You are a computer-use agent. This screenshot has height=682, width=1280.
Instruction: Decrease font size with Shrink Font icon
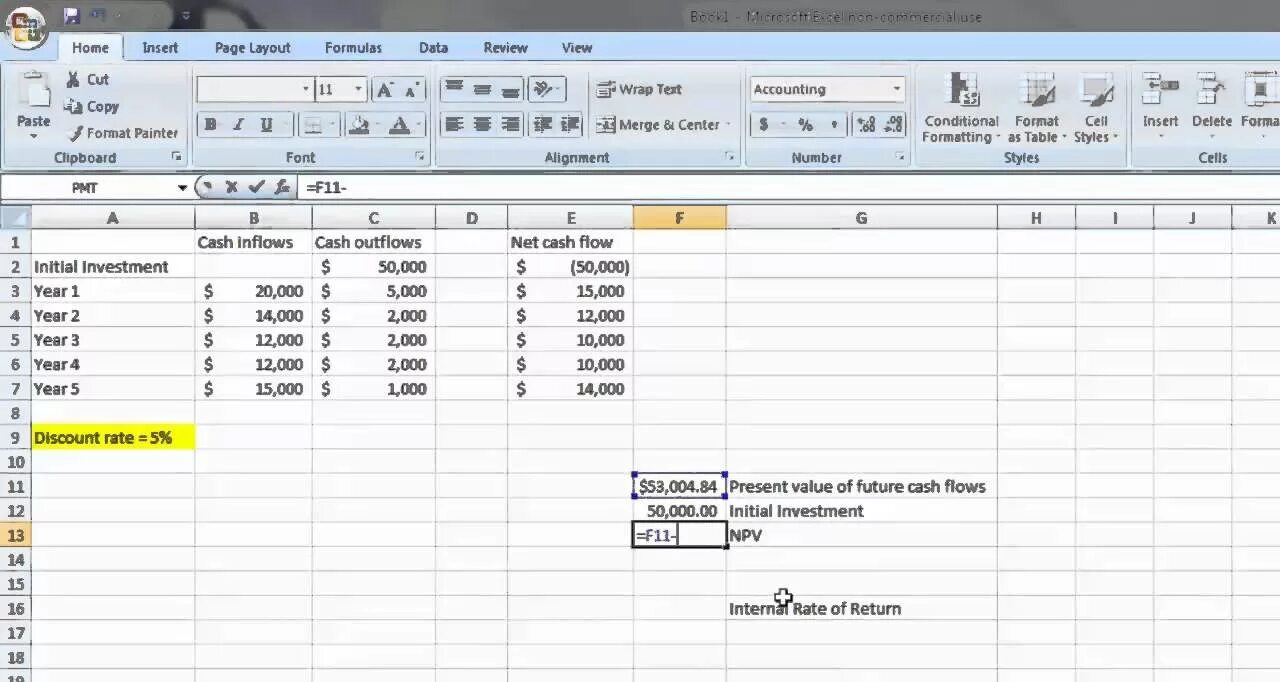[x=411, y=90]
